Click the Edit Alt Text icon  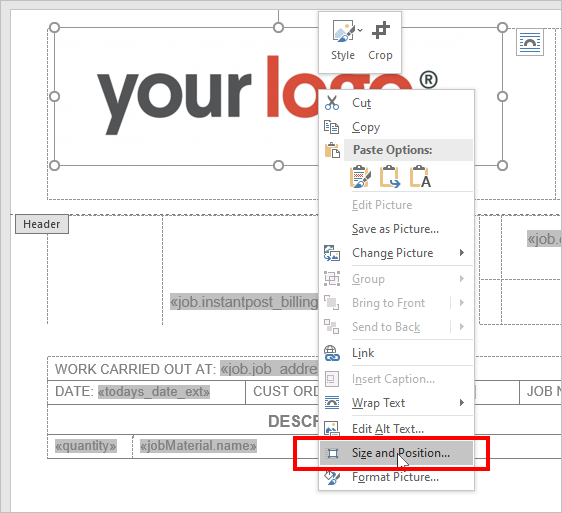[x=332, y=428]
